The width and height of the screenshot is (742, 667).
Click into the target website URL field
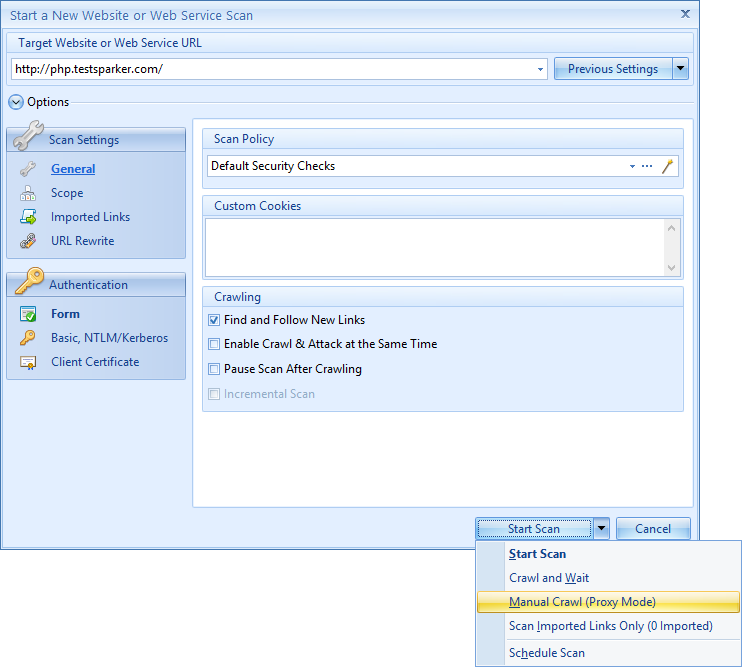(270, 70)
